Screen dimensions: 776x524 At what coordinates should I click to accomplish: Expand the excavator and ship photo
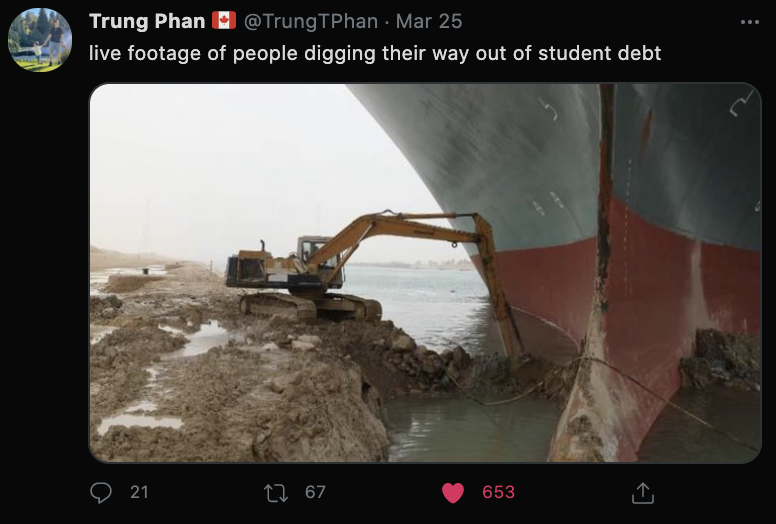click(x=425, y=273)
